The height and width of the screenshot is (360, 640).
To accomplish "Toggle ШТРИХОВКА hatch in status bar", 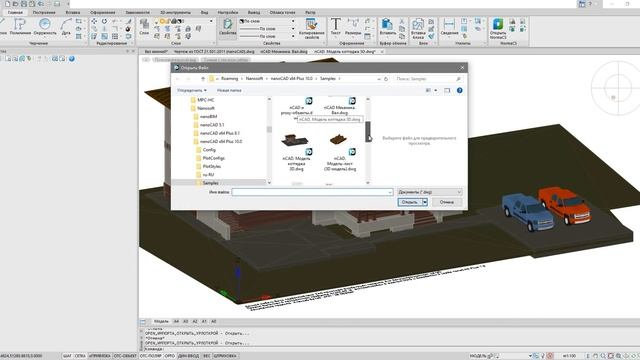I will 225,356.
